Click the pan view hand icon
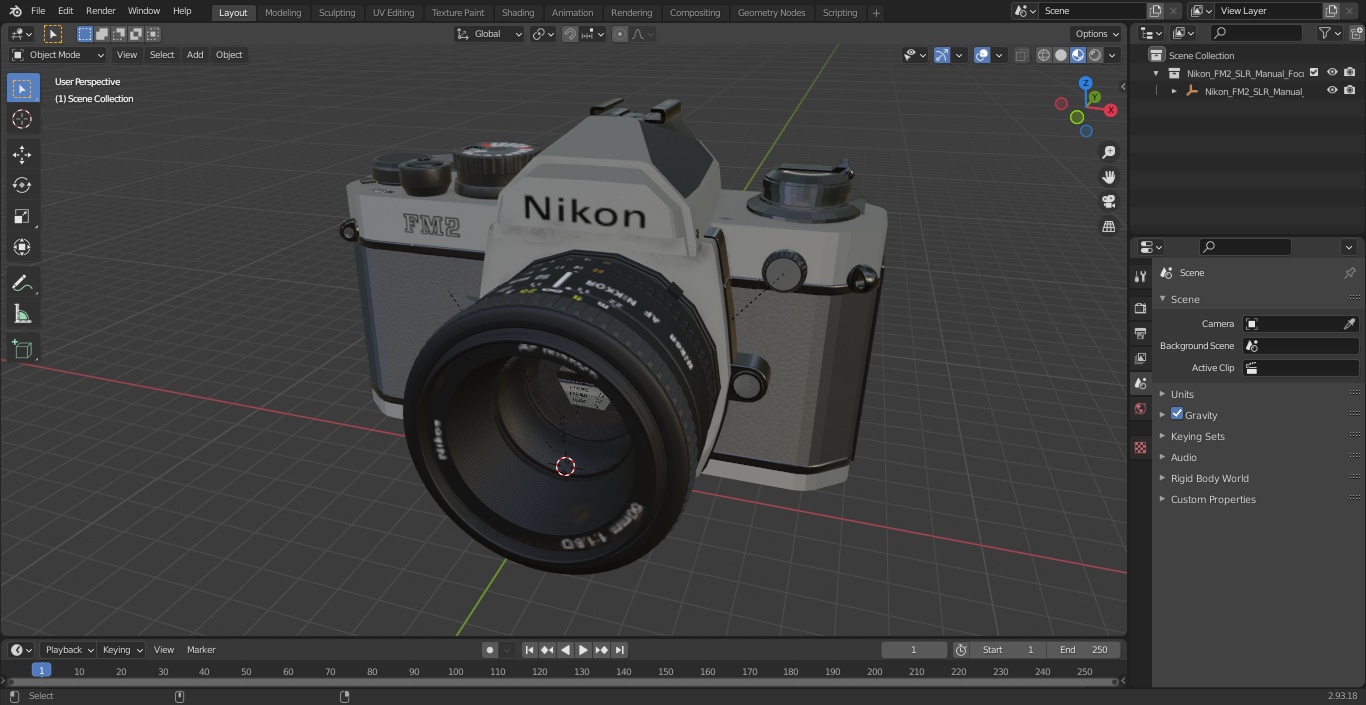This screenshot has width=1366, height=705. pos(1108,177)
